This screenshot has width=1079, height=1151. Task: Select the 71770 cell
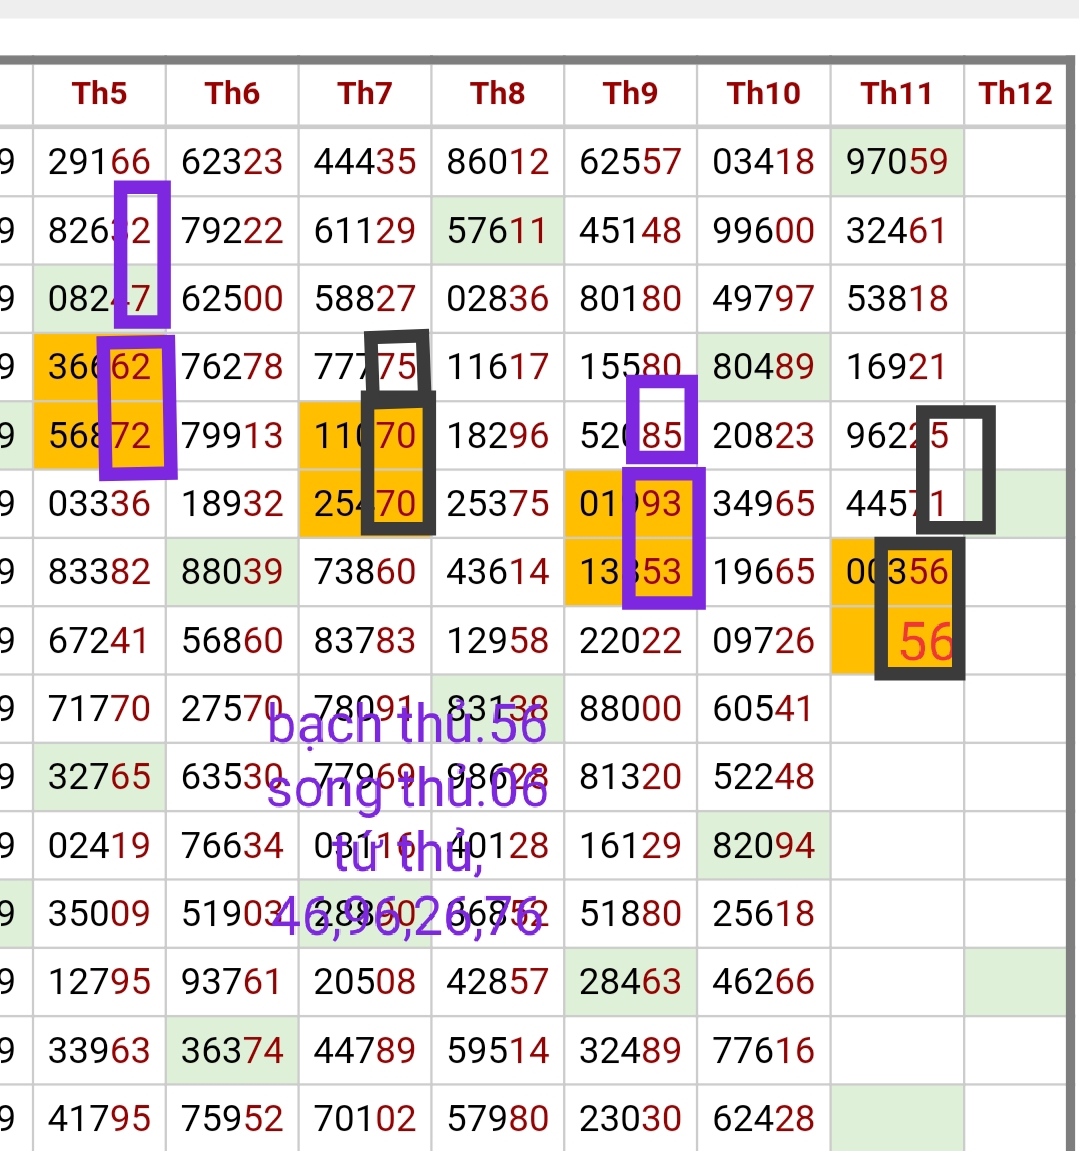pyautogui.click(x=99, y=709)
